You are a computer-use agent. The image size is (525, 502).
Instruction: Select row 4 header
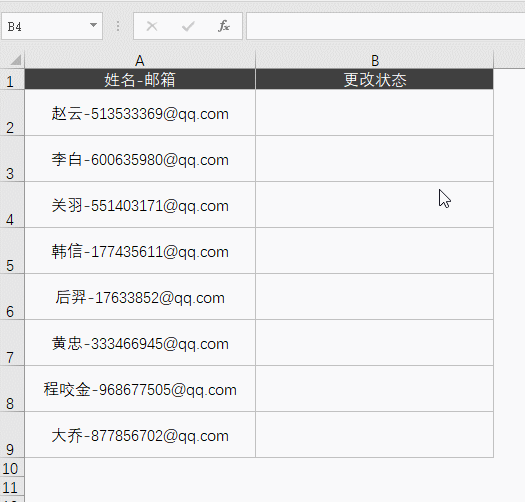pos(12,205)
